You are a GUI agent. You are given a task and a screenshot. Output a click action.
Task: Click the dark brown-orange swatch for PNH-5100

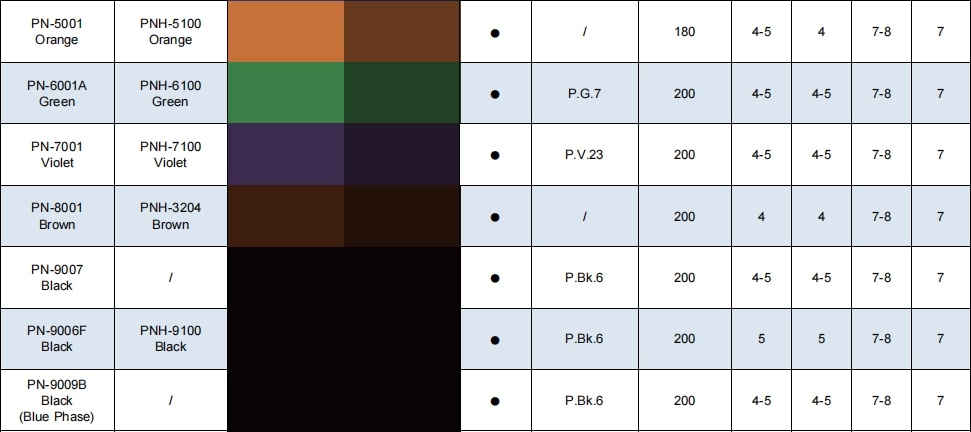402,31
